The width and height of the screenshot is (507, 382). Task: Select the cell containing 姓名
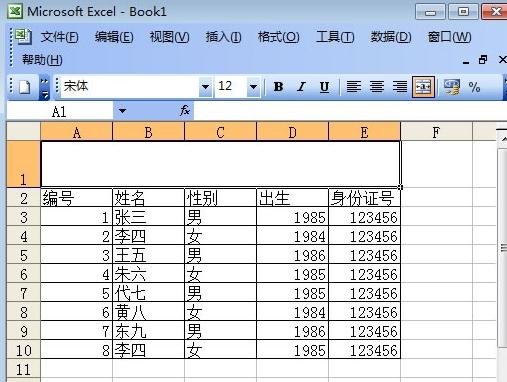click(149, 198)
